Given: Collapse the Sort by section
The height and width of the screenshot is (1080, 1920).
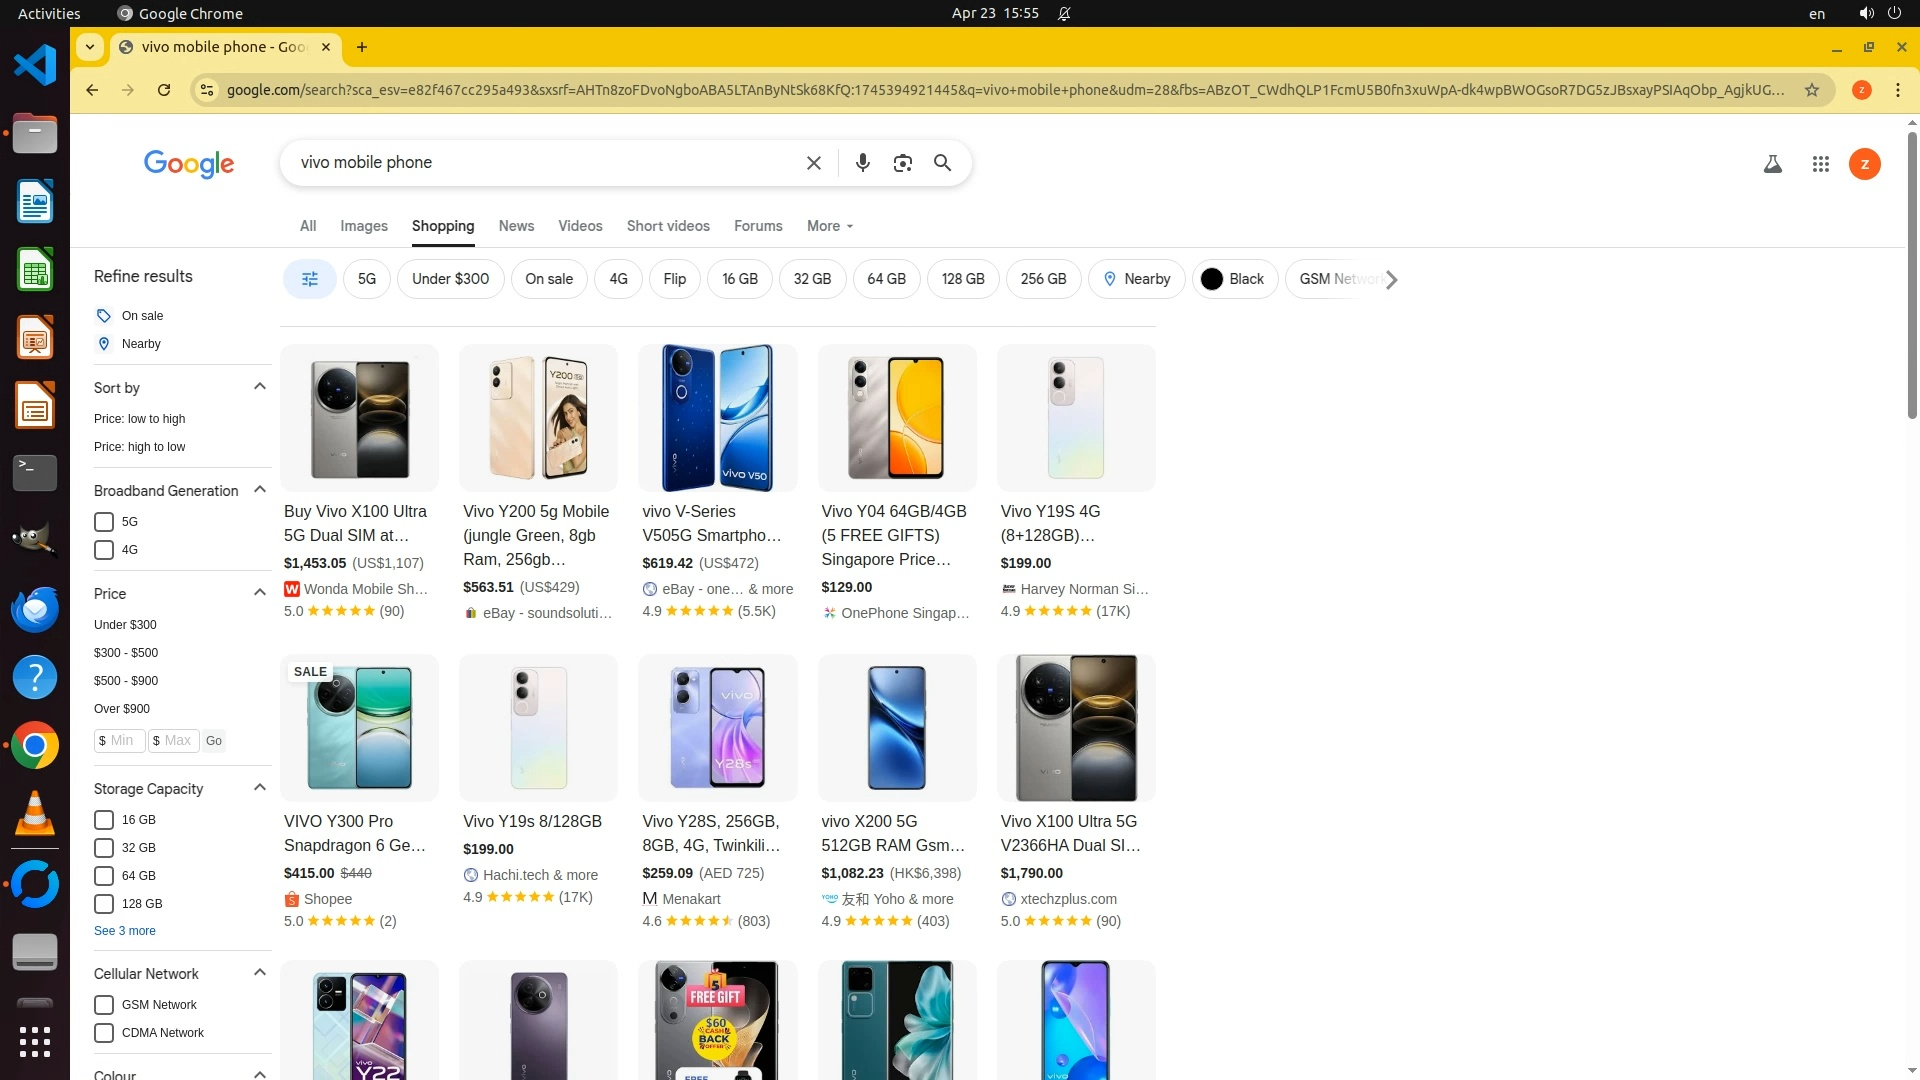Looking at the screenshot, I should 260,387.
